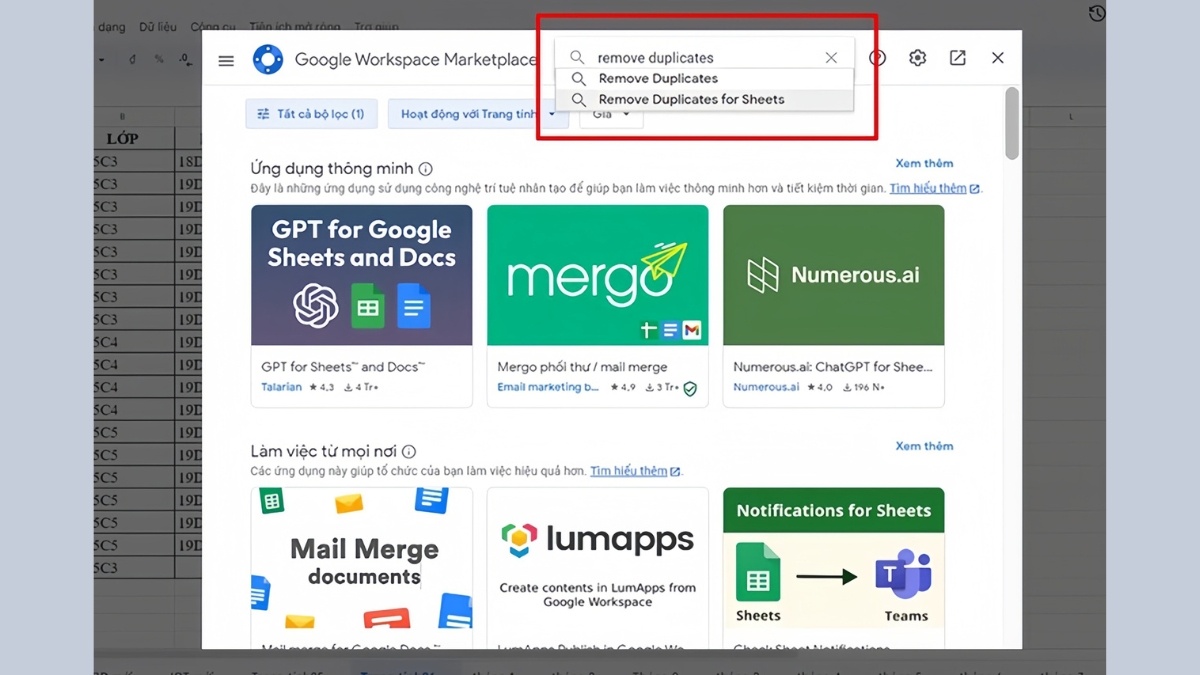Open the Numerous.ai green thumbnail
The height and width of the screenshot is (675, 1200).
833,275
